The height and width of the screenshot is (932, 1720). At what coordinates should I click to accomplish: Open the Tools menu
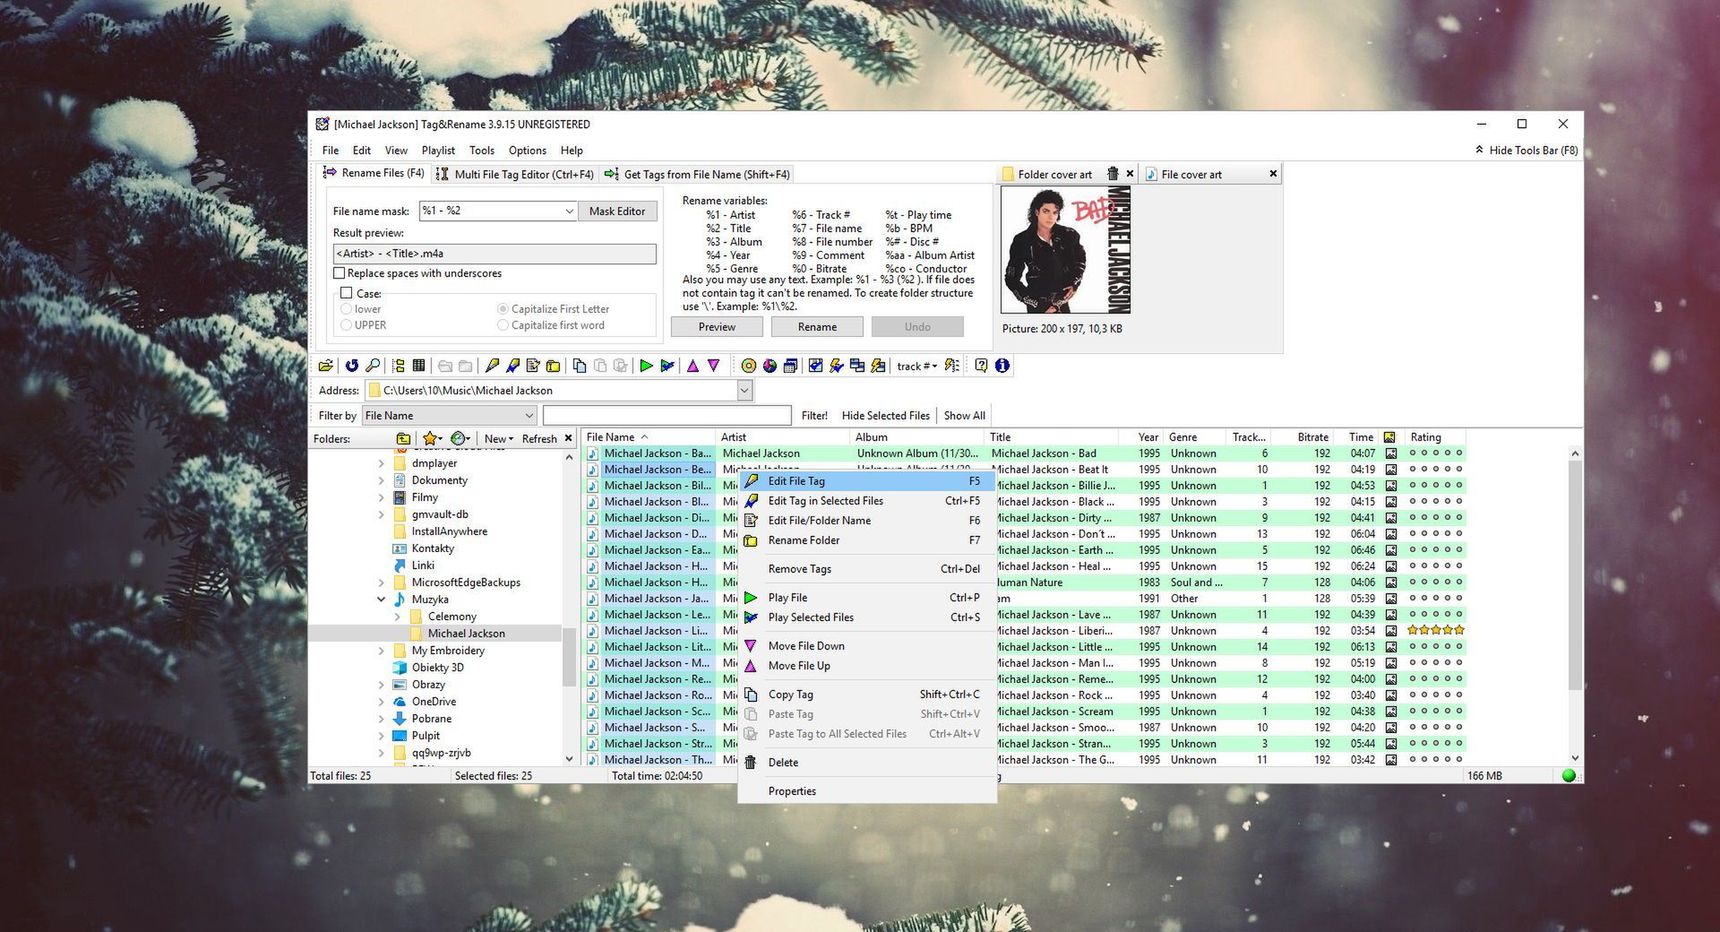(482, 151)
